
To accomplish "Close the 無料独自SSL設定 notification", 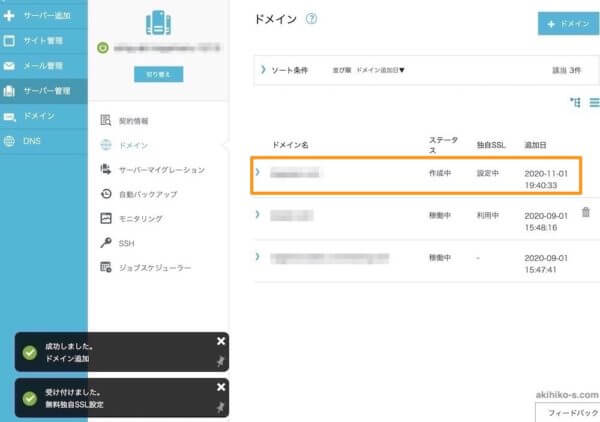I will point(221,387).
